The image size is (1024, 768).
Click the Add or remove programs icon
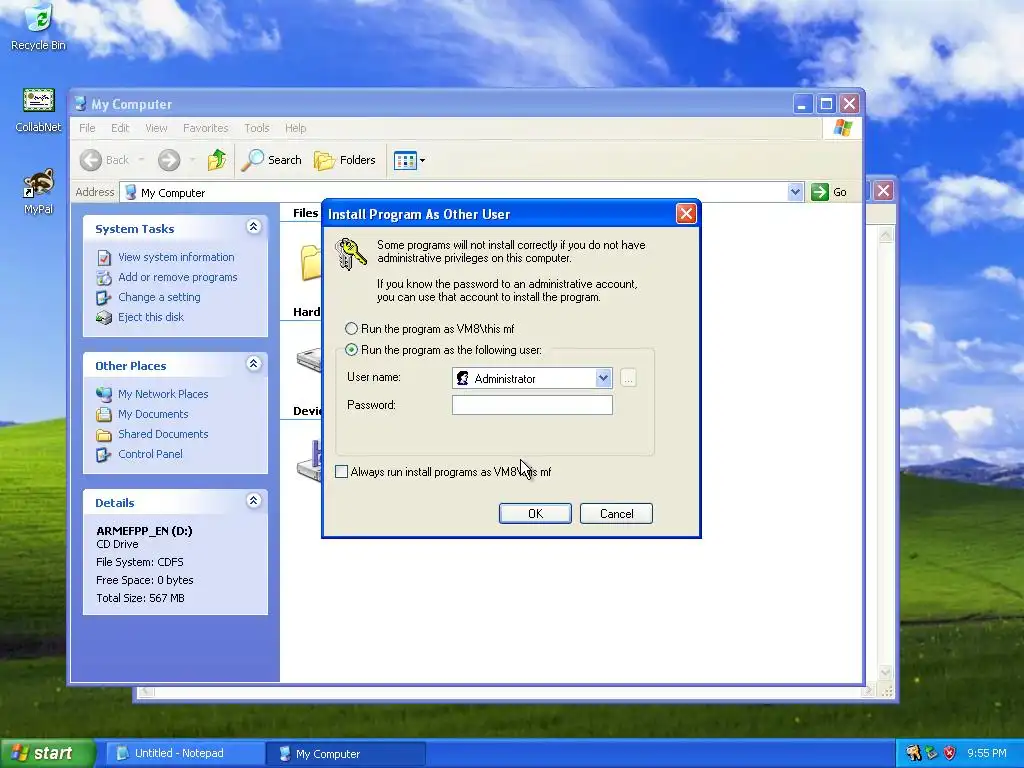click(x=104, y=278)
